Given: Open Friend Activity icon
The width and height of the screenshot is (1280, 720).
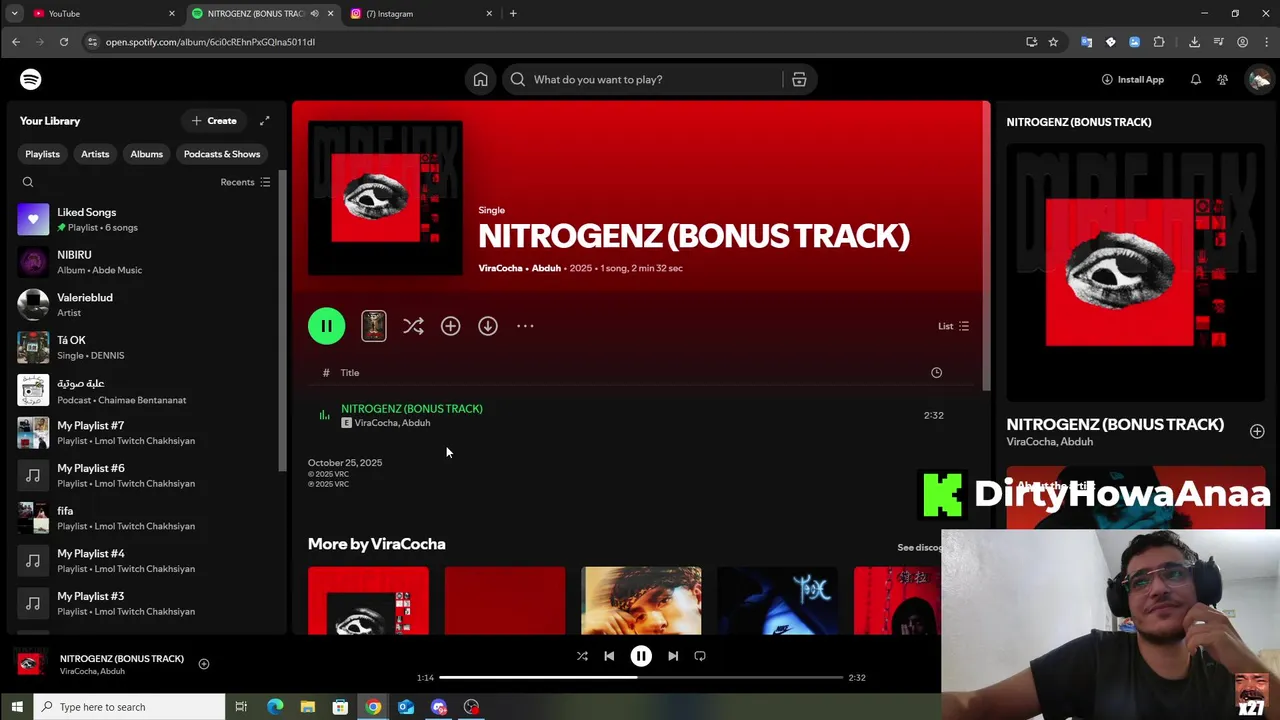Looking at the screenshot, I should point(1222,79).
